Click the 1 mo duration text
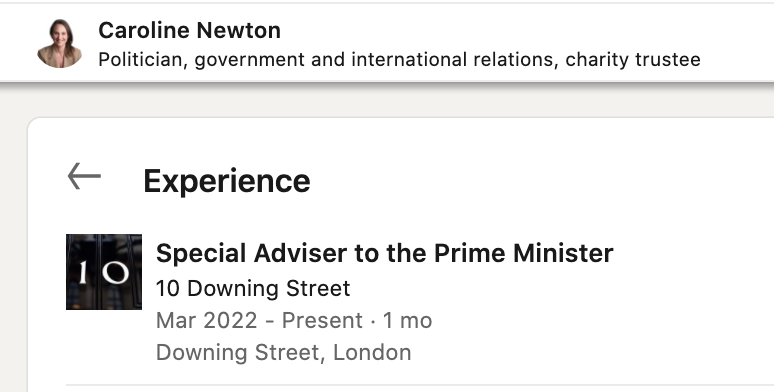774x392 pixels. tap(408, 320)
